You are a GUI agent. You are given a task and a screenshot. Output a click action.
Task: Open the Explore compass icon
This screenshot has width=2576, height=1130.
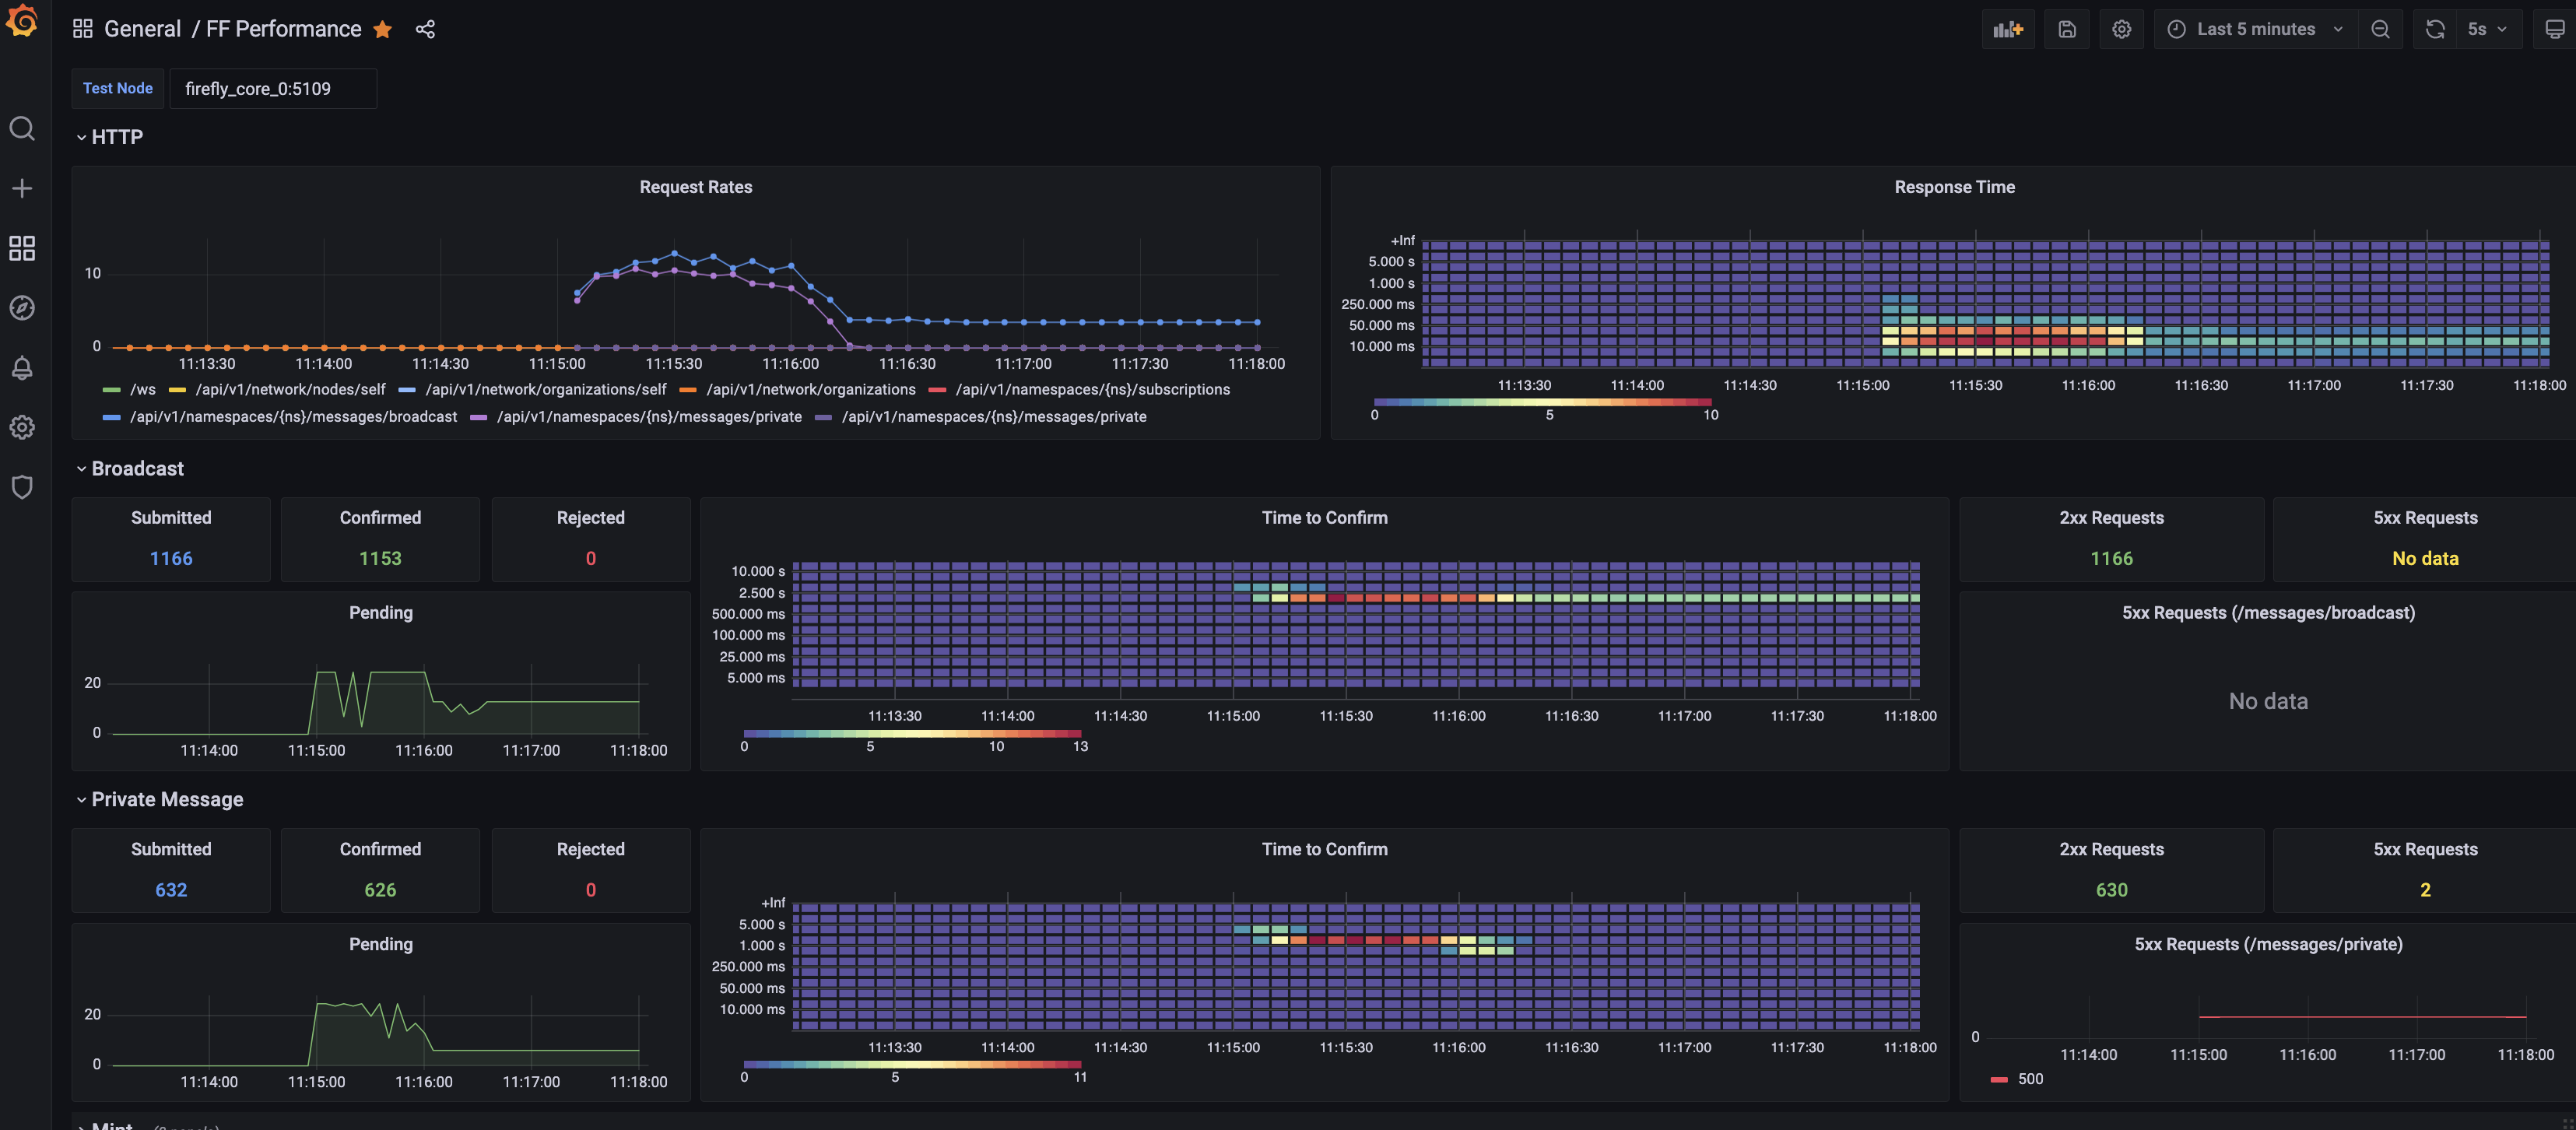(22, 308)
